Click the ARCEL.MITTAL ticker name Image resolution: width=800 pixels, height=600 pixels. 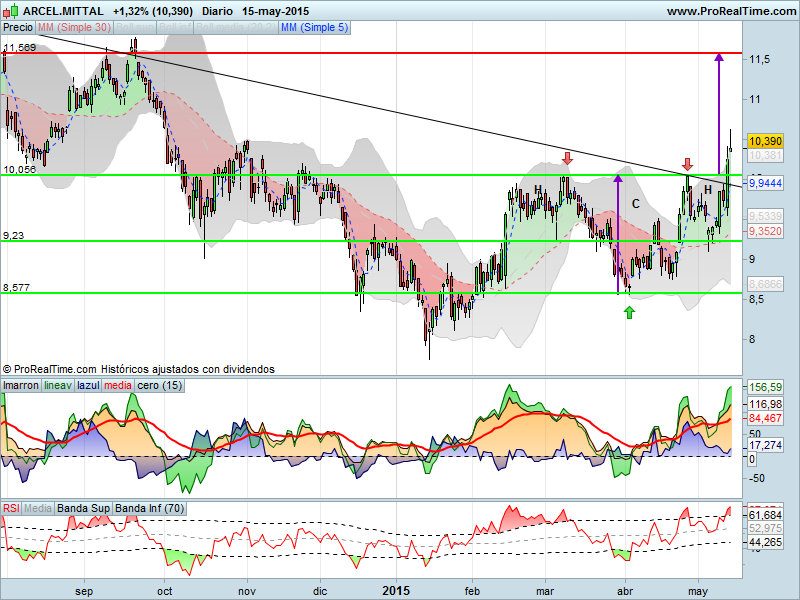click(x=63, y=11)
